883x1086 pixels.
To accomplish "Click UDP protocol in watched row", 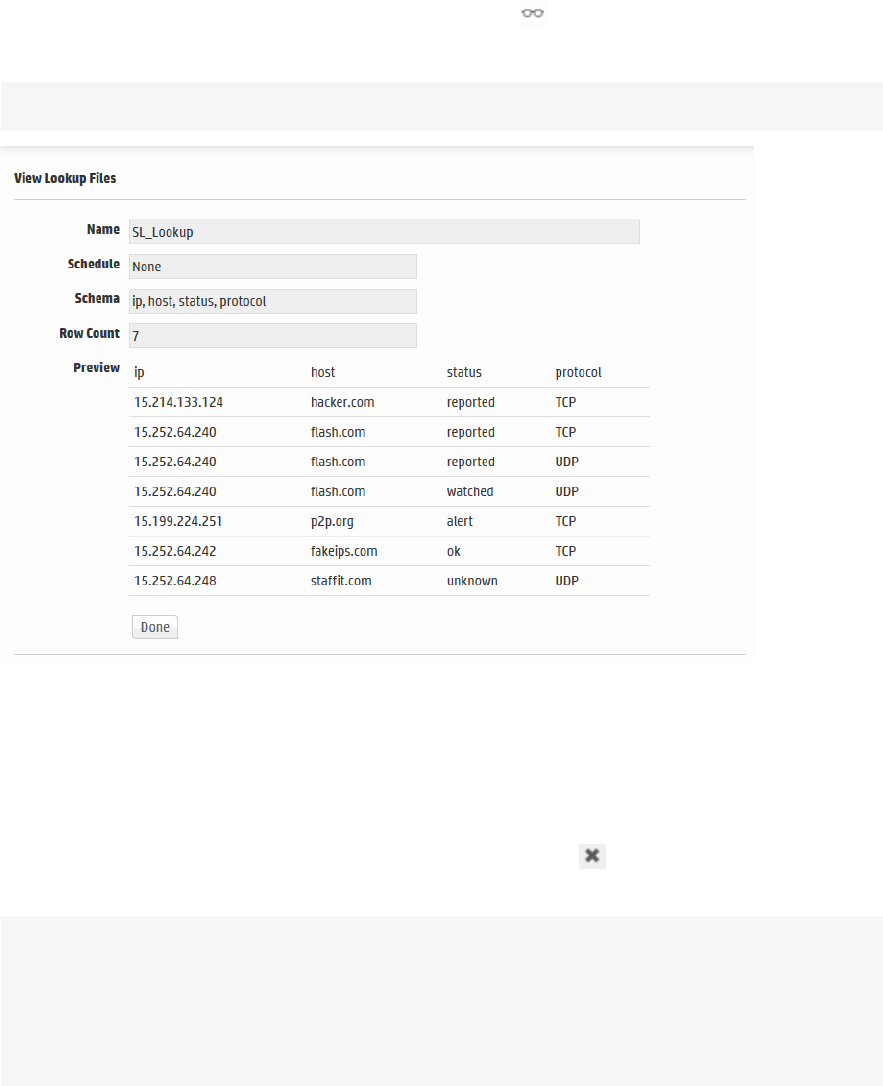I will click(567, 492).
